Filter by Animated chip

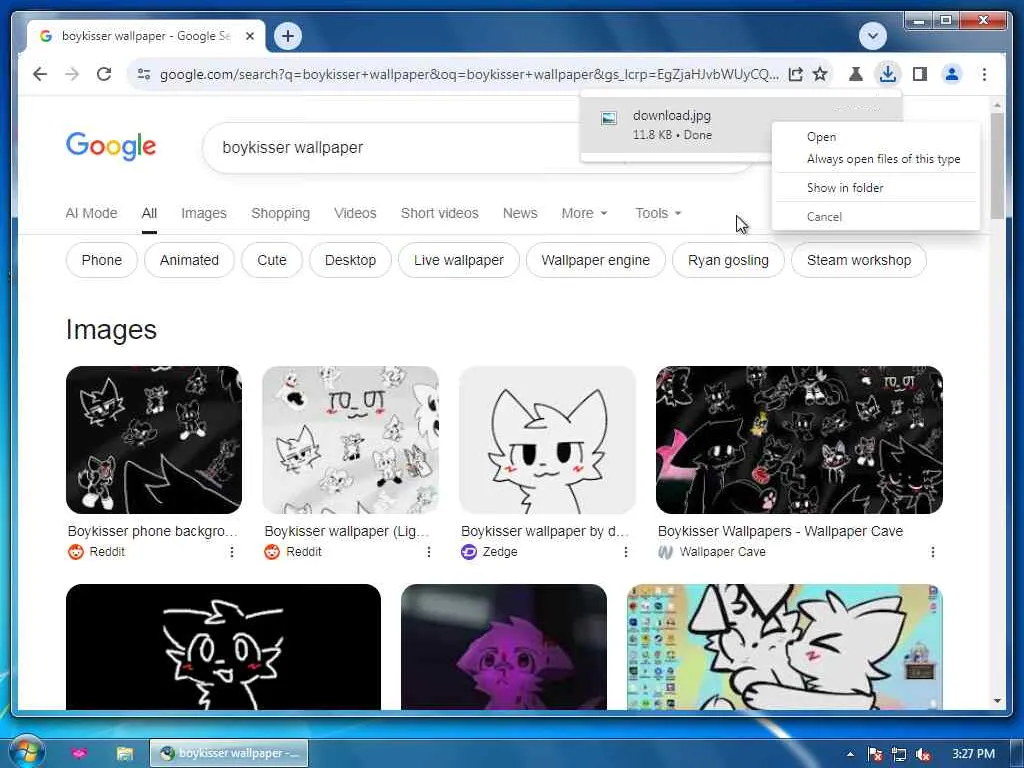coord(189,260)
